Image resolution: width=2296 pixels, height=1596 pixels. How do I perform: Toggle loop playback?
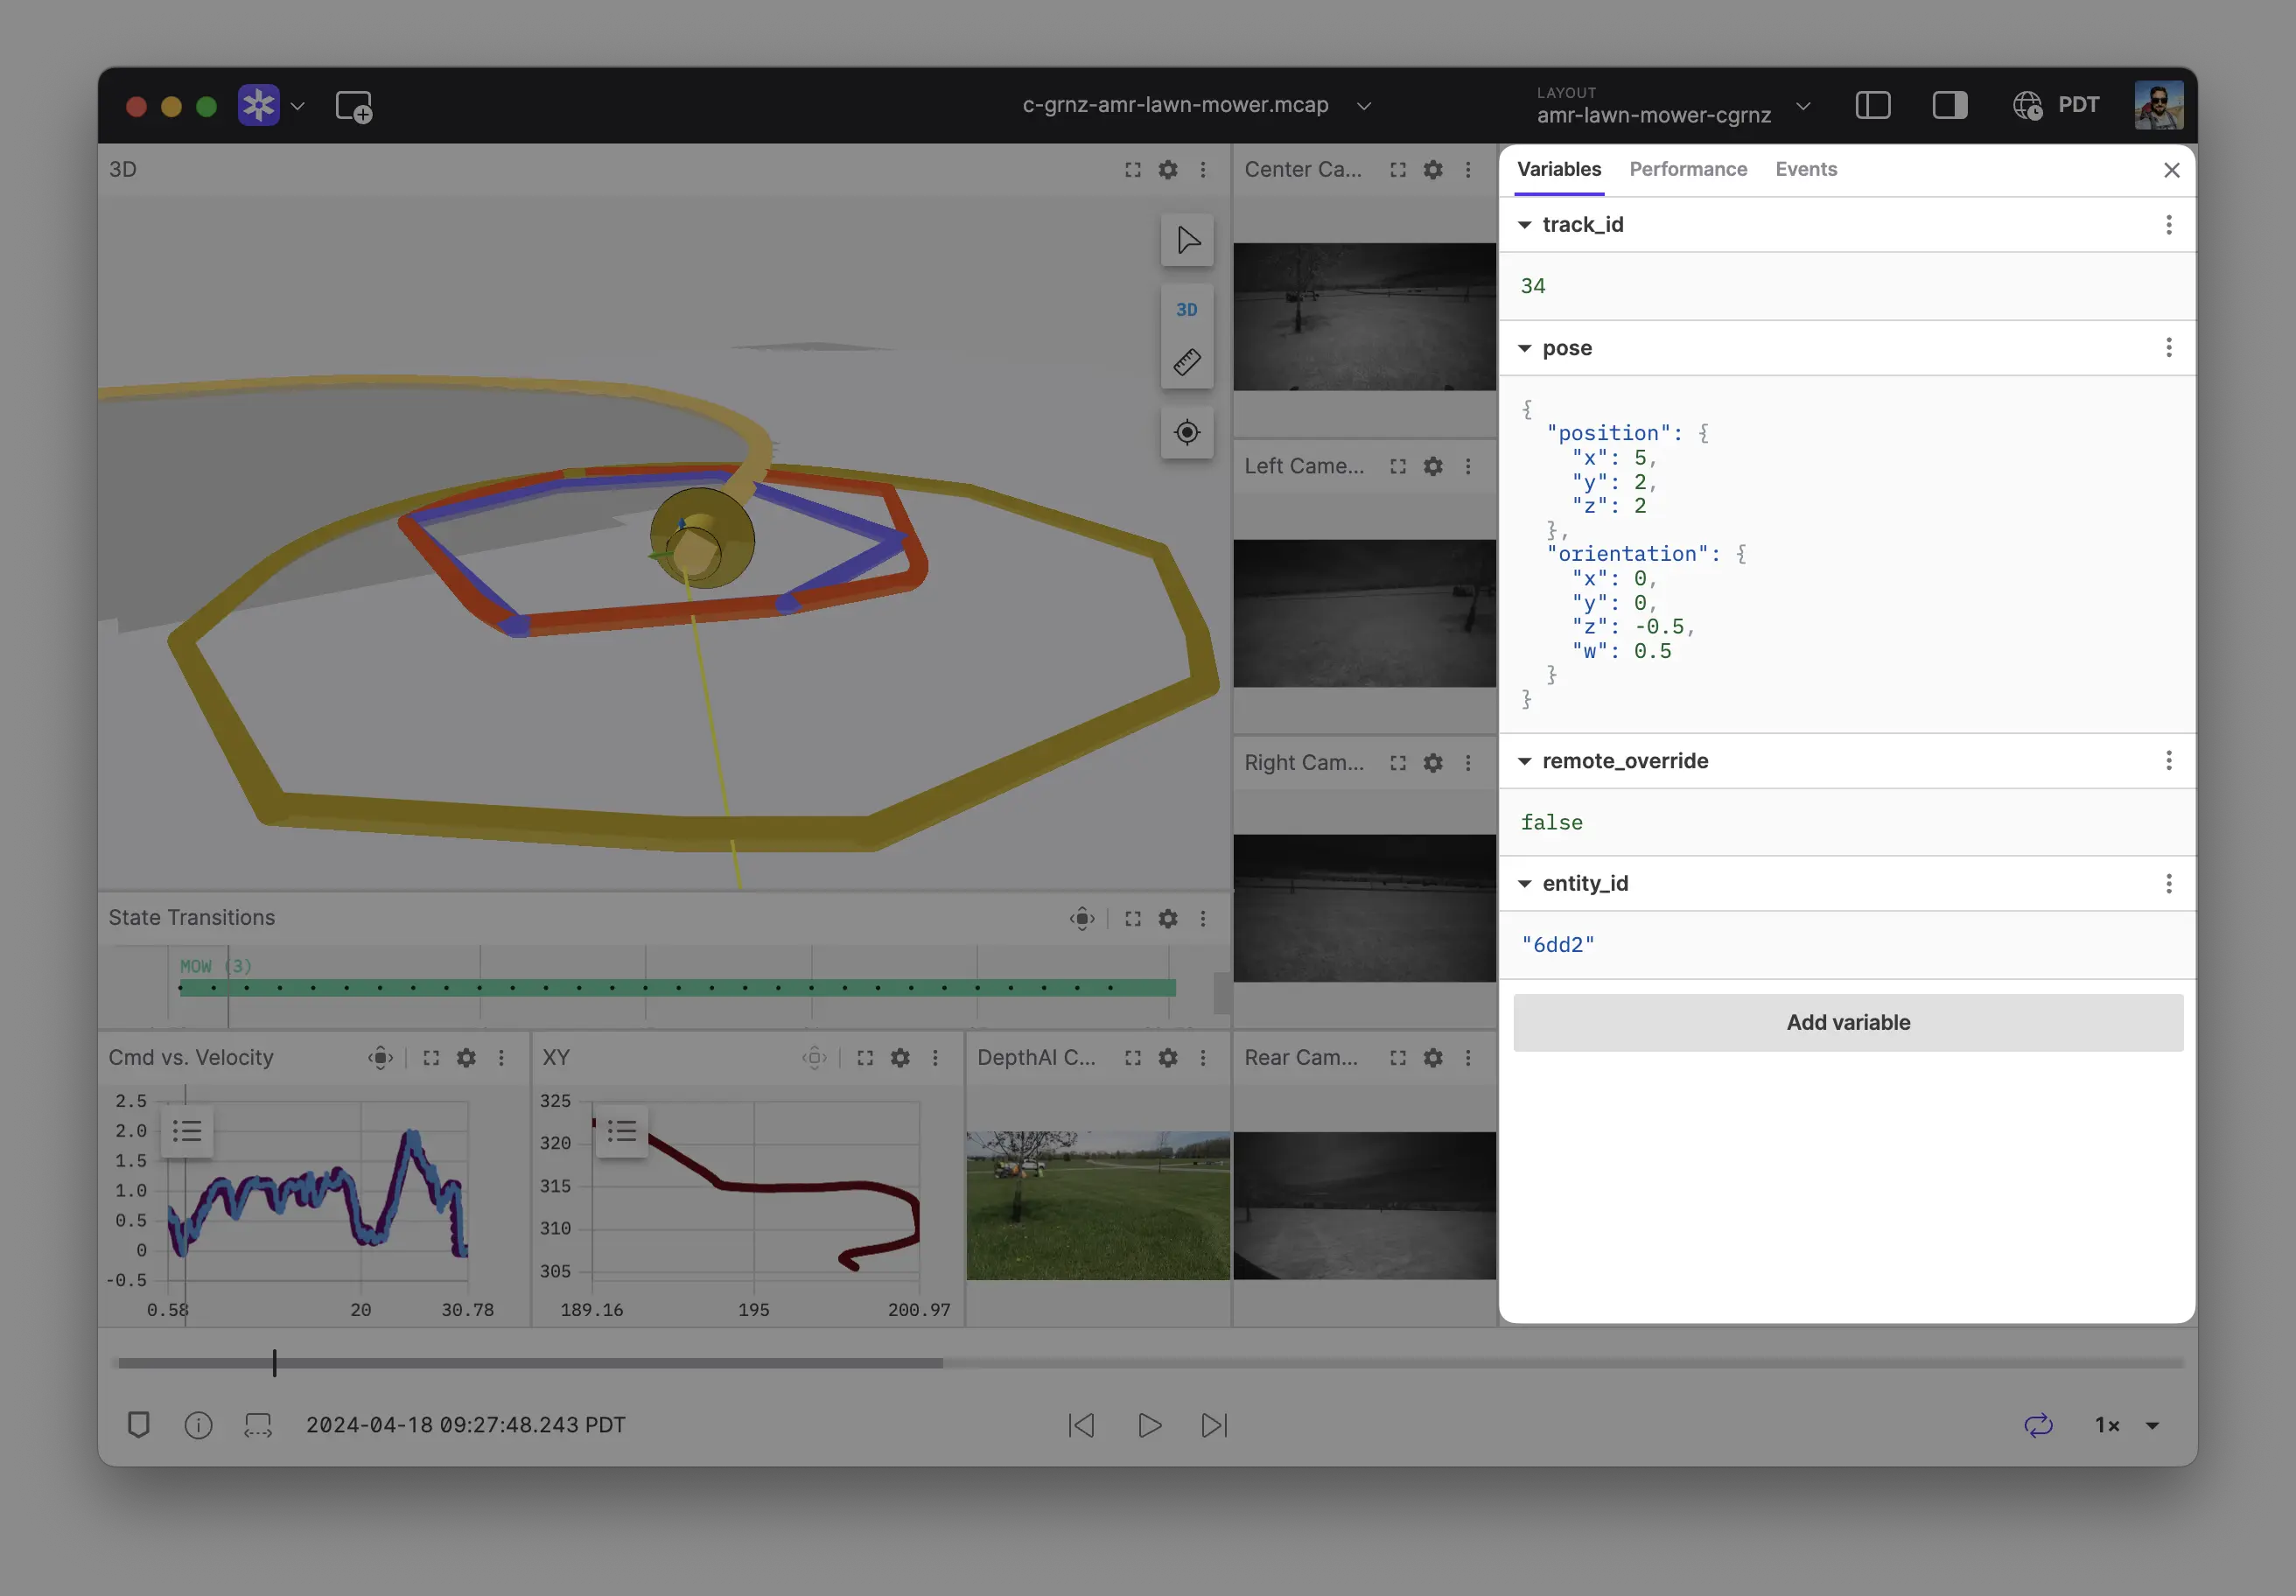click(x=2038, y=1425)
